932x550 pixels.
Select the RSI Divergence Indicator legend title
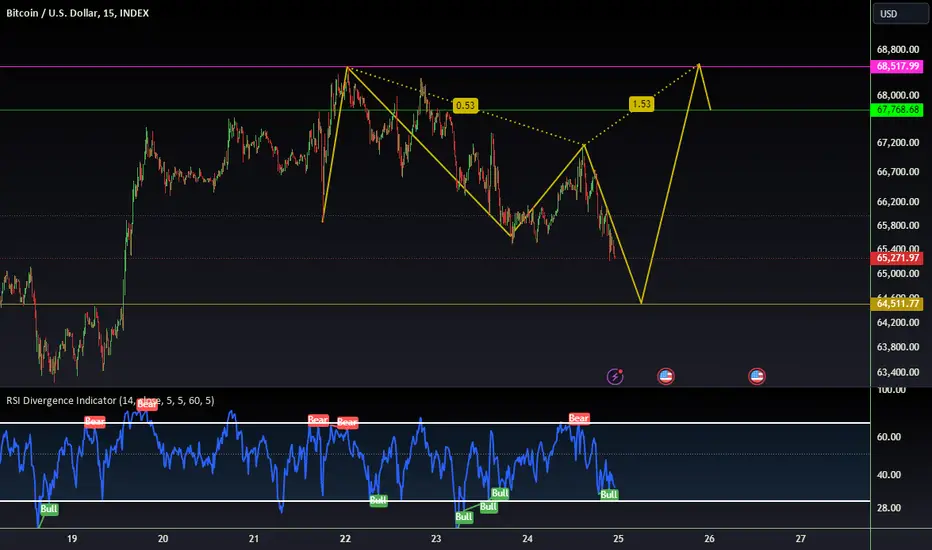tap(111, 401)
